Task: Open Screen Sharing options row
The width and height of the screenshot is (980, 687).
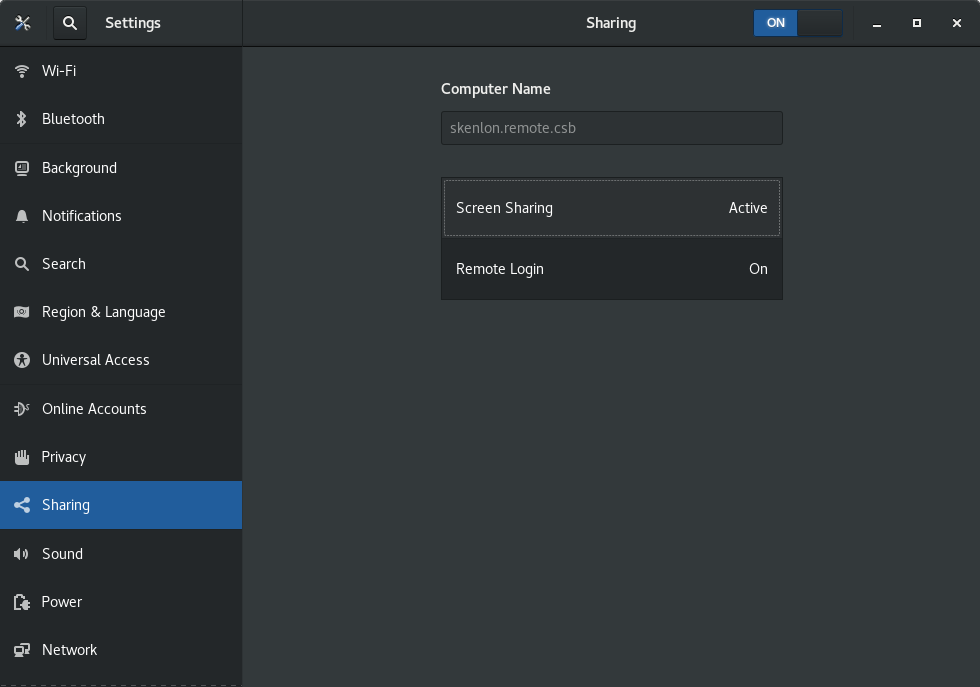Action: click(611, 208)
